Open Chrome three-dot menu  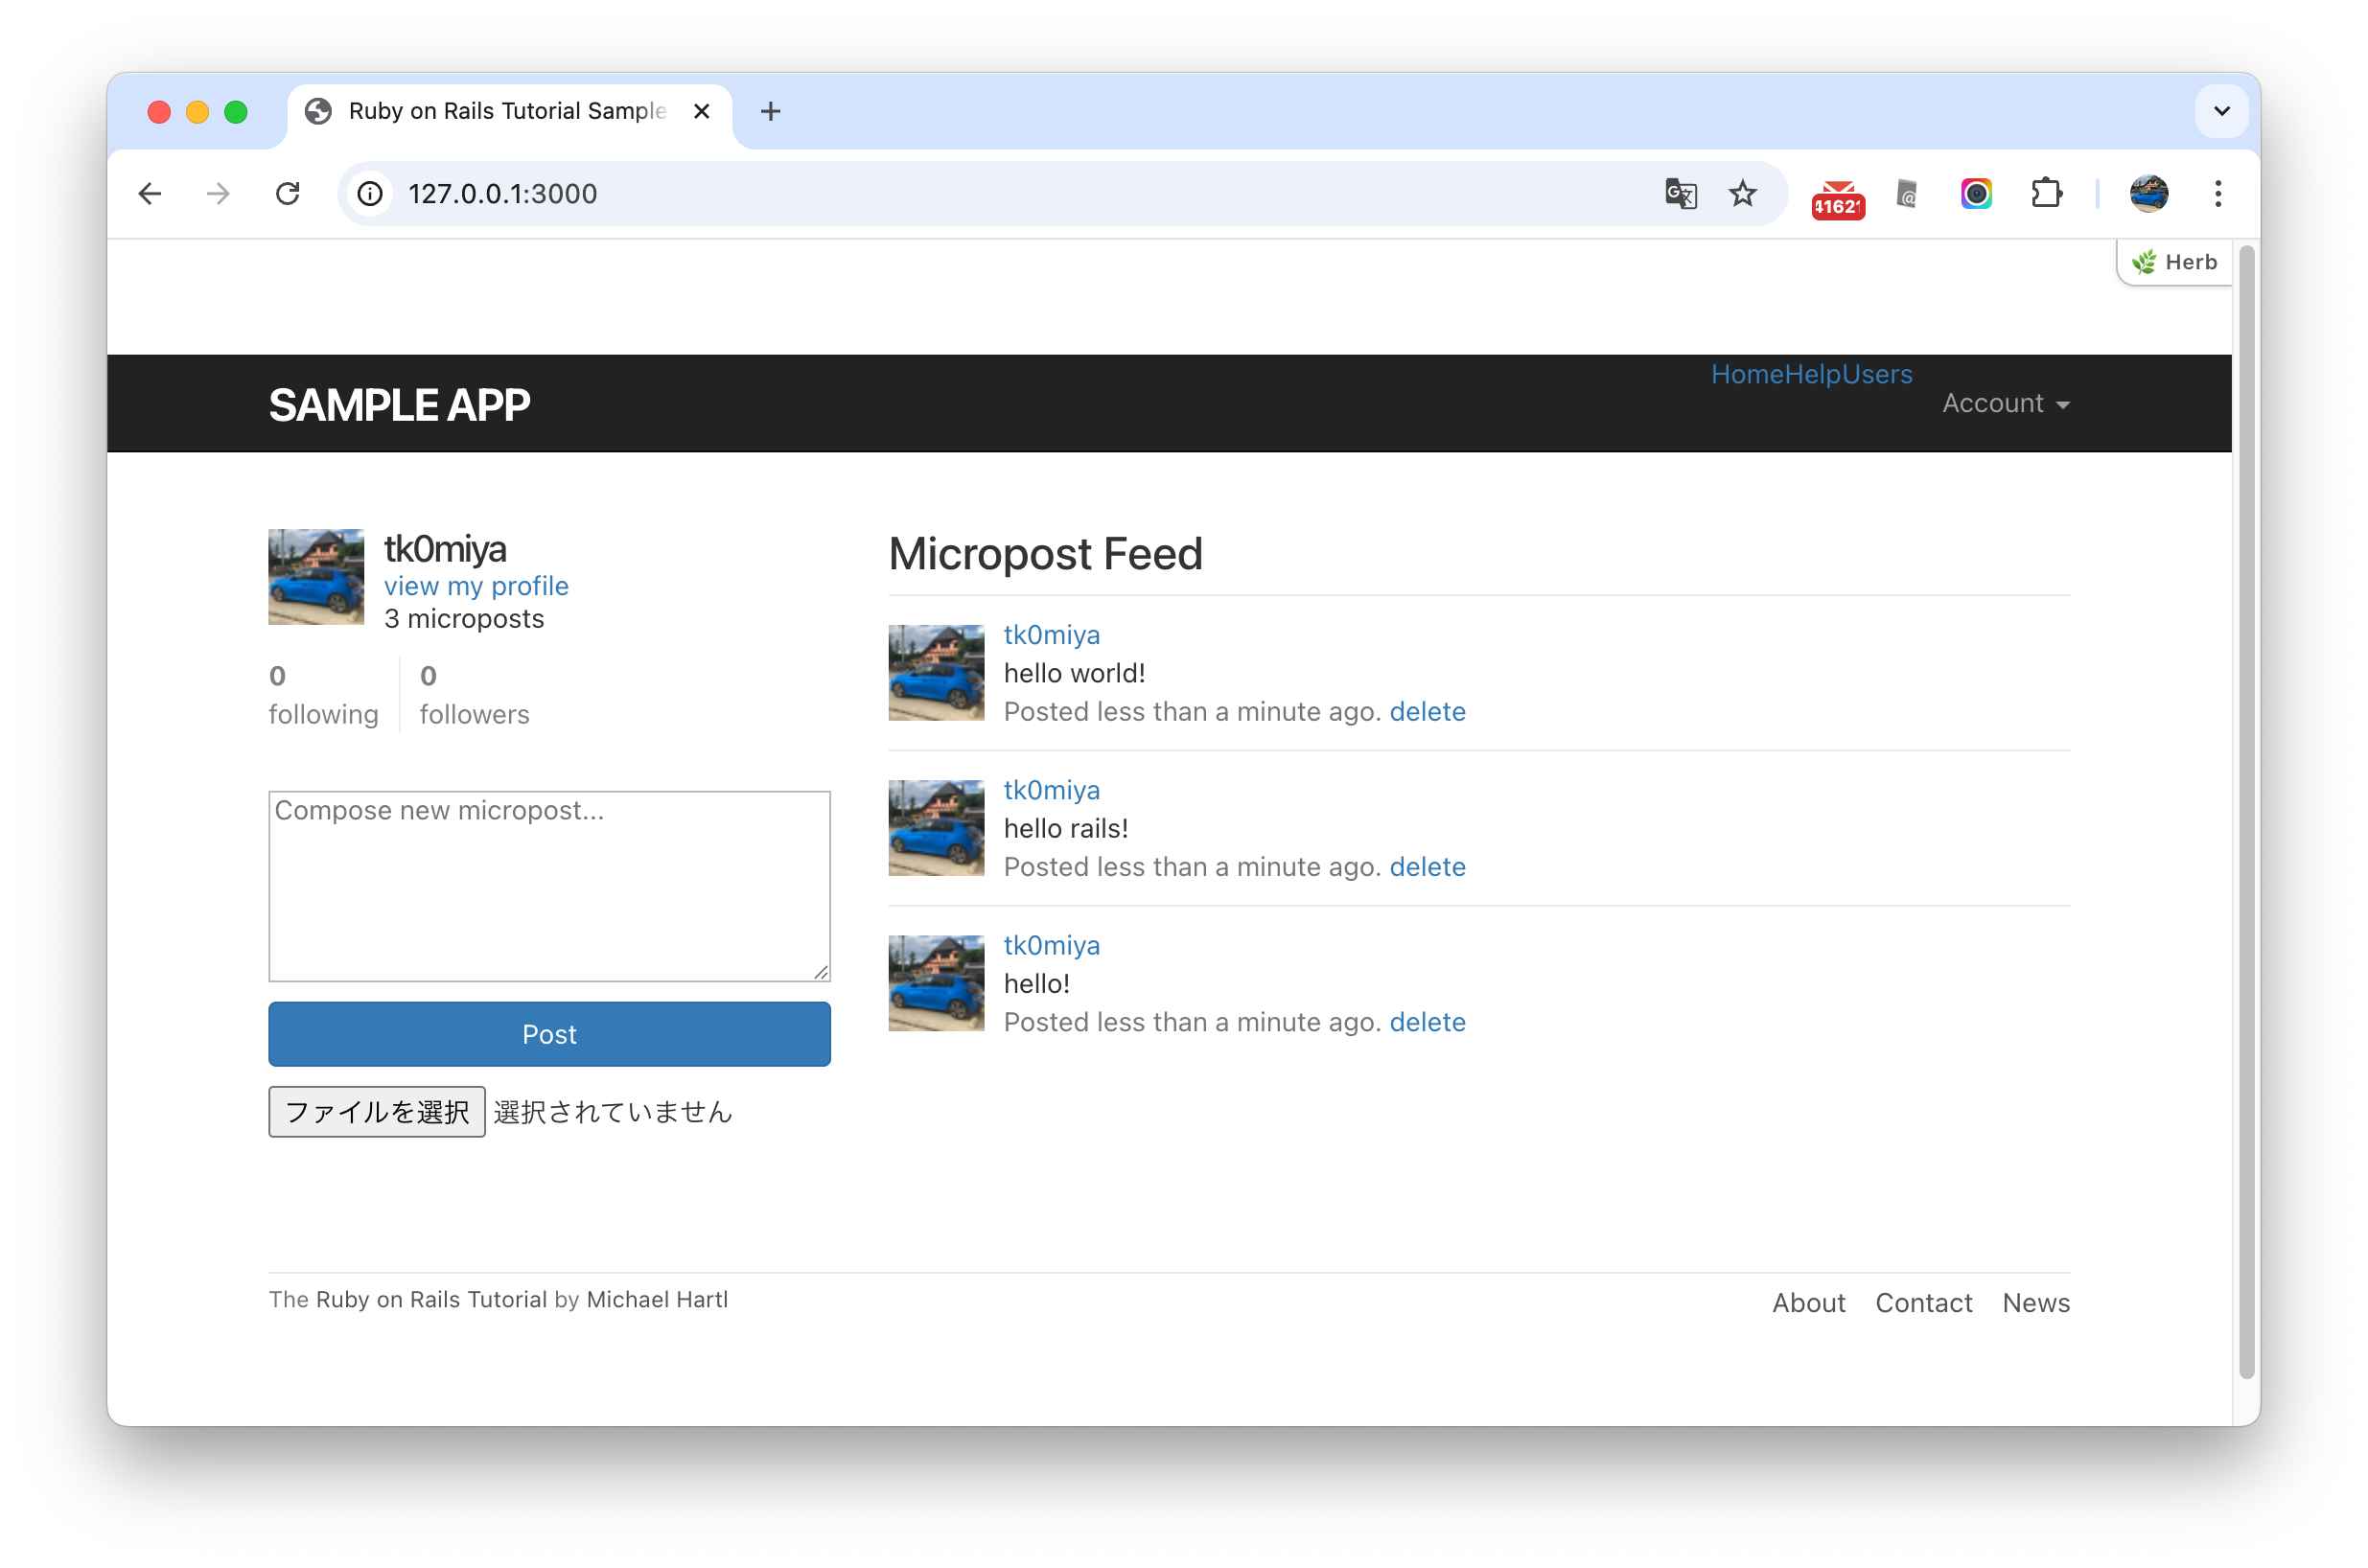pos(2217,193)
